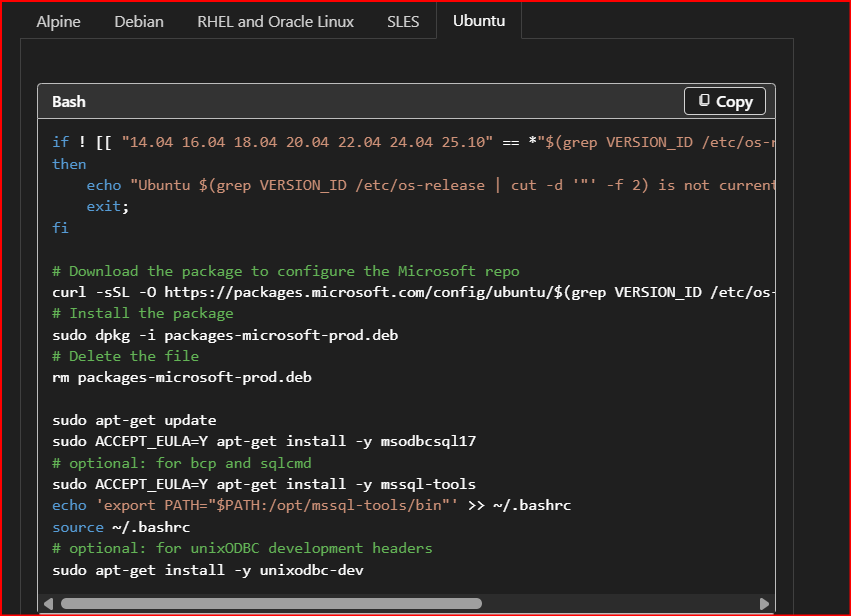Click the 'if !' version check line
The width and height of the screenshot is (851, 616).
click(414, 143)
